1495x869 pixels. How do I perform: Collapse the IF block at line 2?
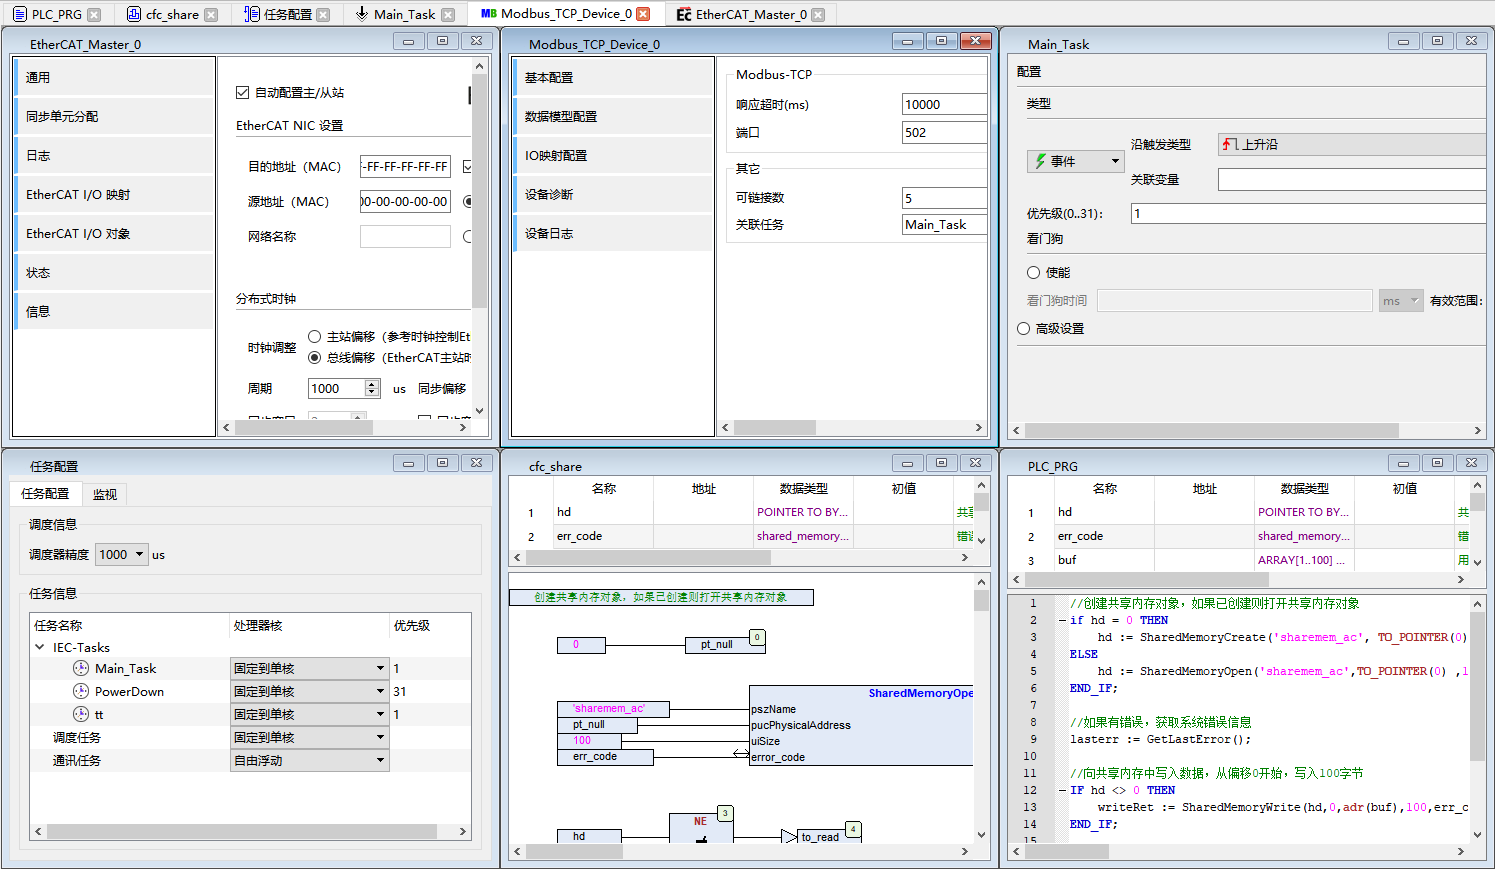click(1062, 620)
